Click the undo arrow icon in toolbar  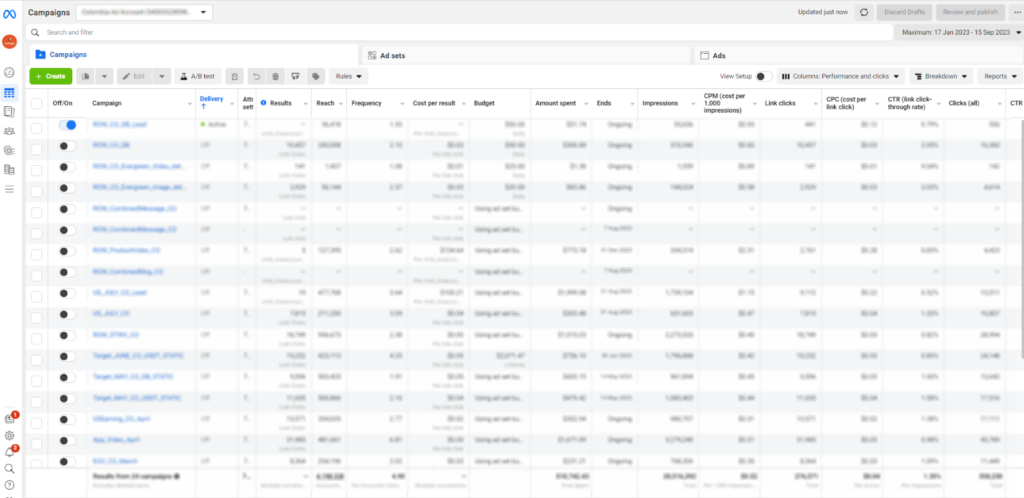[256, 76]
